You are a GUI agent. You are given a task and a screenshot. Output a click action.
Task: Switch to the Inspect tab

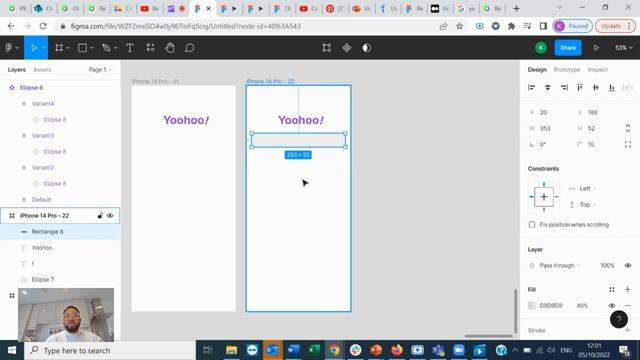click(x=598, y=70)
